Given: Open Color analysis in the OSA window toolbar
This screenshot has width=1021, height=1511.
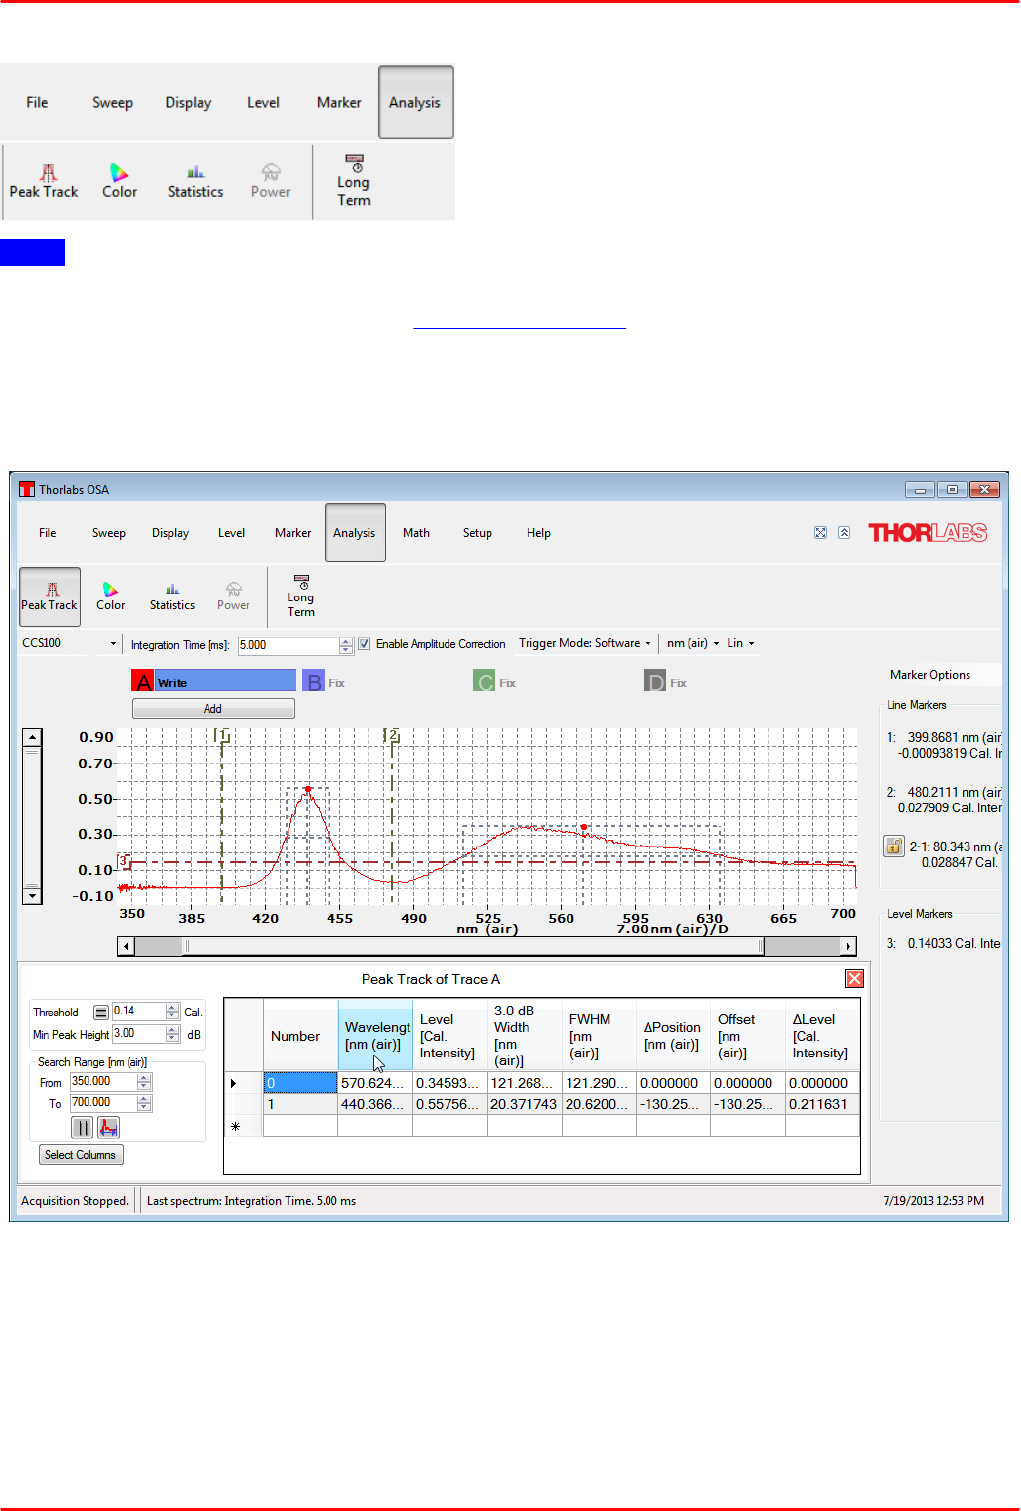Looking at the screenshot, I should (111, 597).
